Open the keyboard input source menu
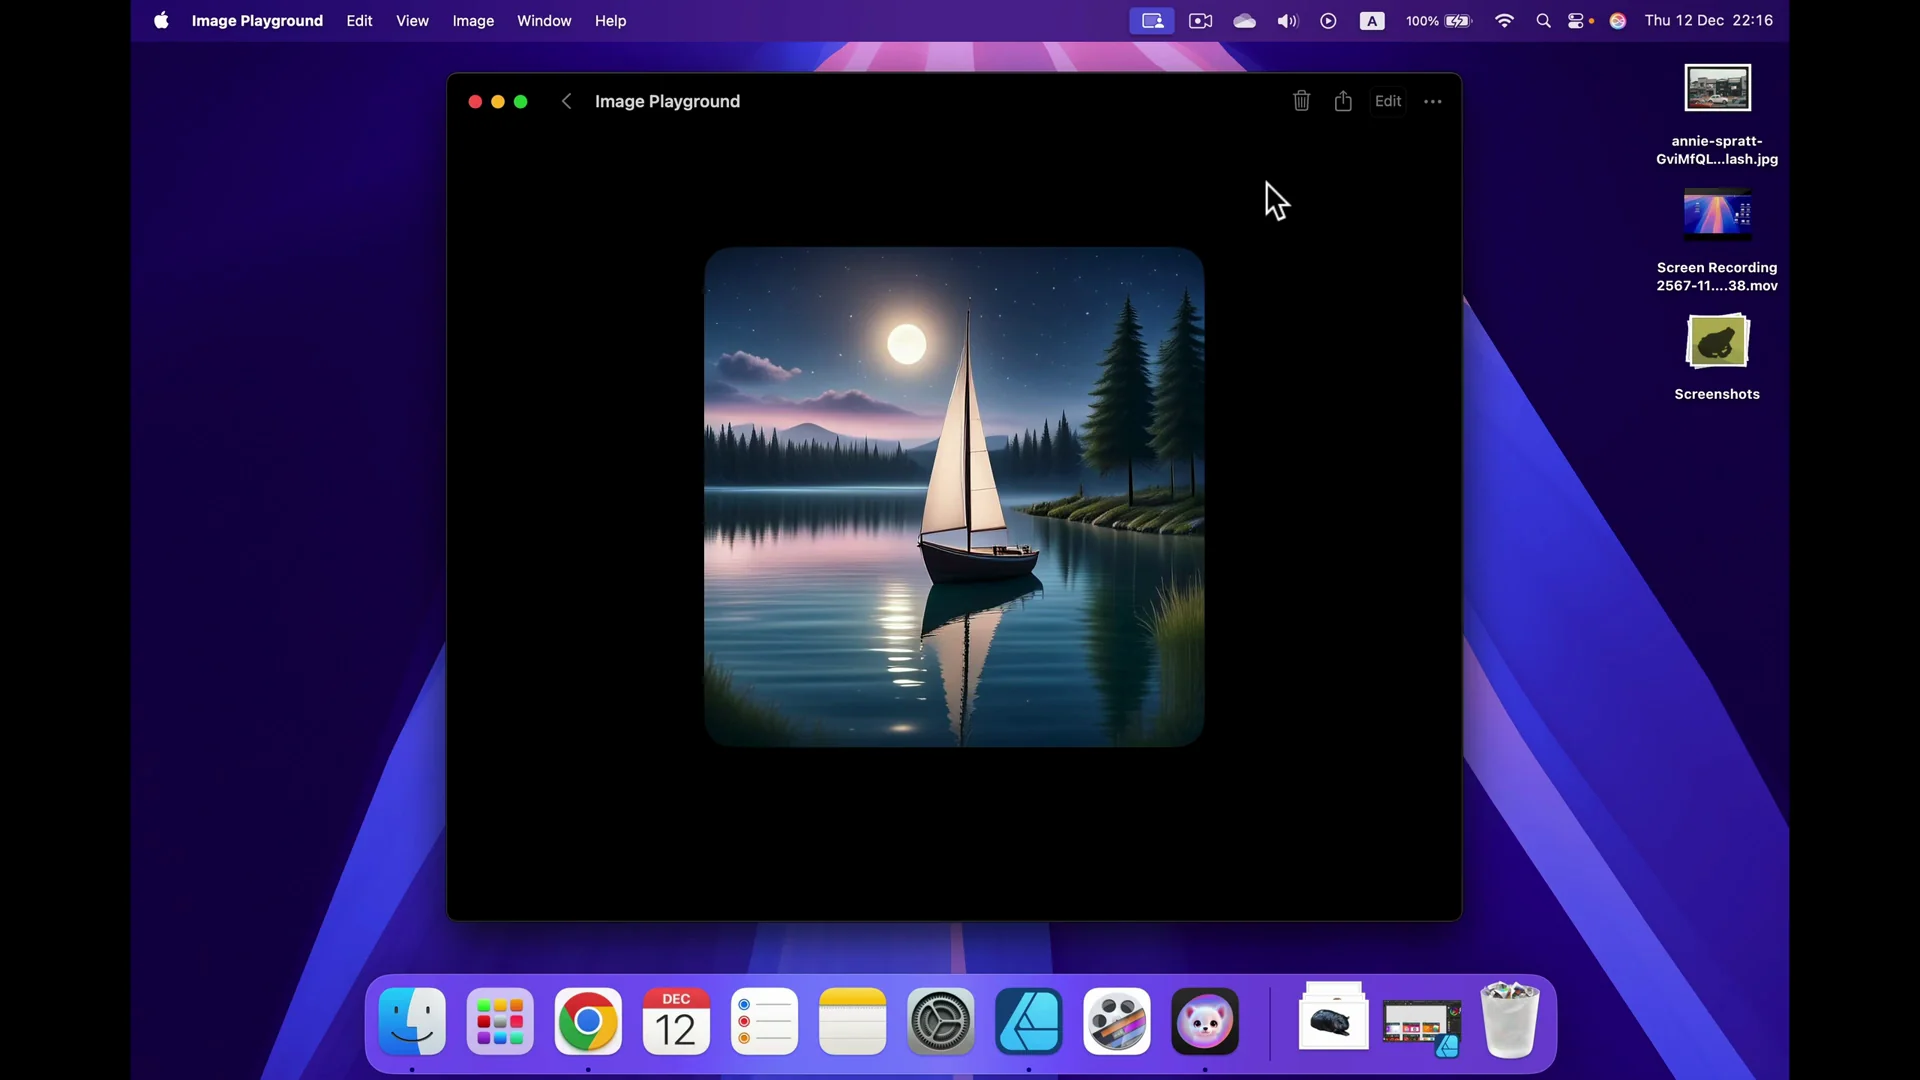Viewport: 1920px width, 1080px height. coord(1371,20)
